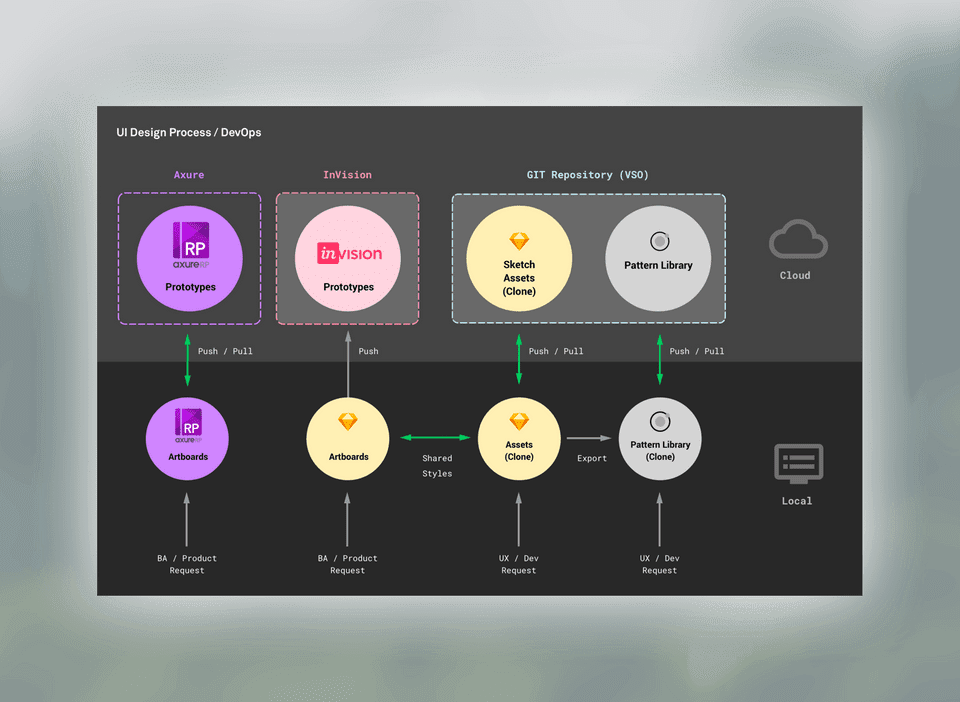Click the UI Design Process / DevOps title
The height and width of the screenshot is (702, 960).
tap(189, 131)
